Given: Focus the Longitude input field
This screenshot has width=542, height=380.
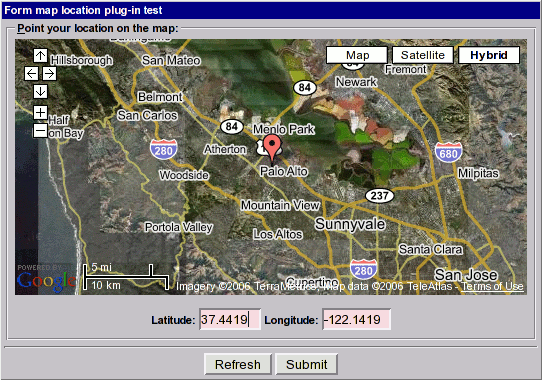Looking at the screenshot, I should tap(356, 319).
